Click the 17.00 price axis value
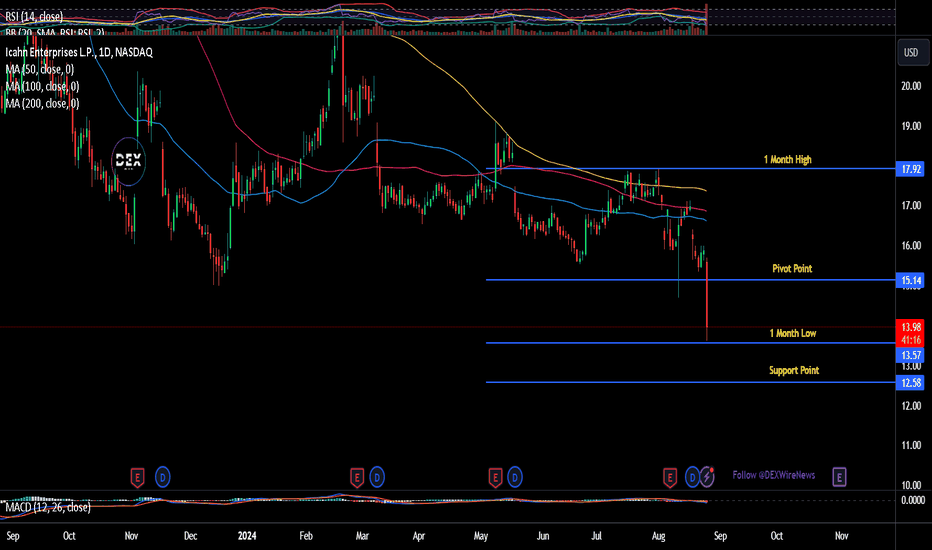This screenshot has width=932, height=550. (x=911, y=206)
